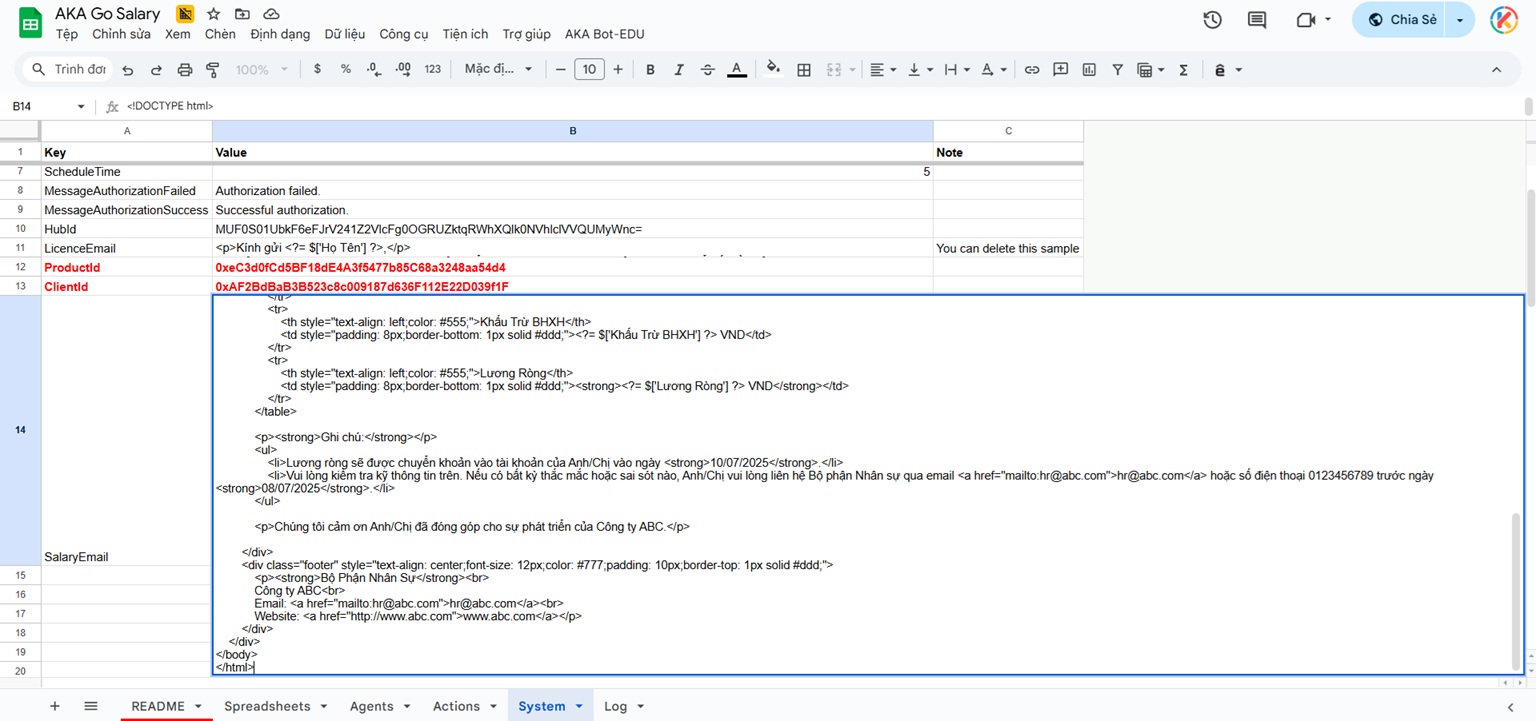
Task: Increase font size with plus button
Action: (618, 70)
